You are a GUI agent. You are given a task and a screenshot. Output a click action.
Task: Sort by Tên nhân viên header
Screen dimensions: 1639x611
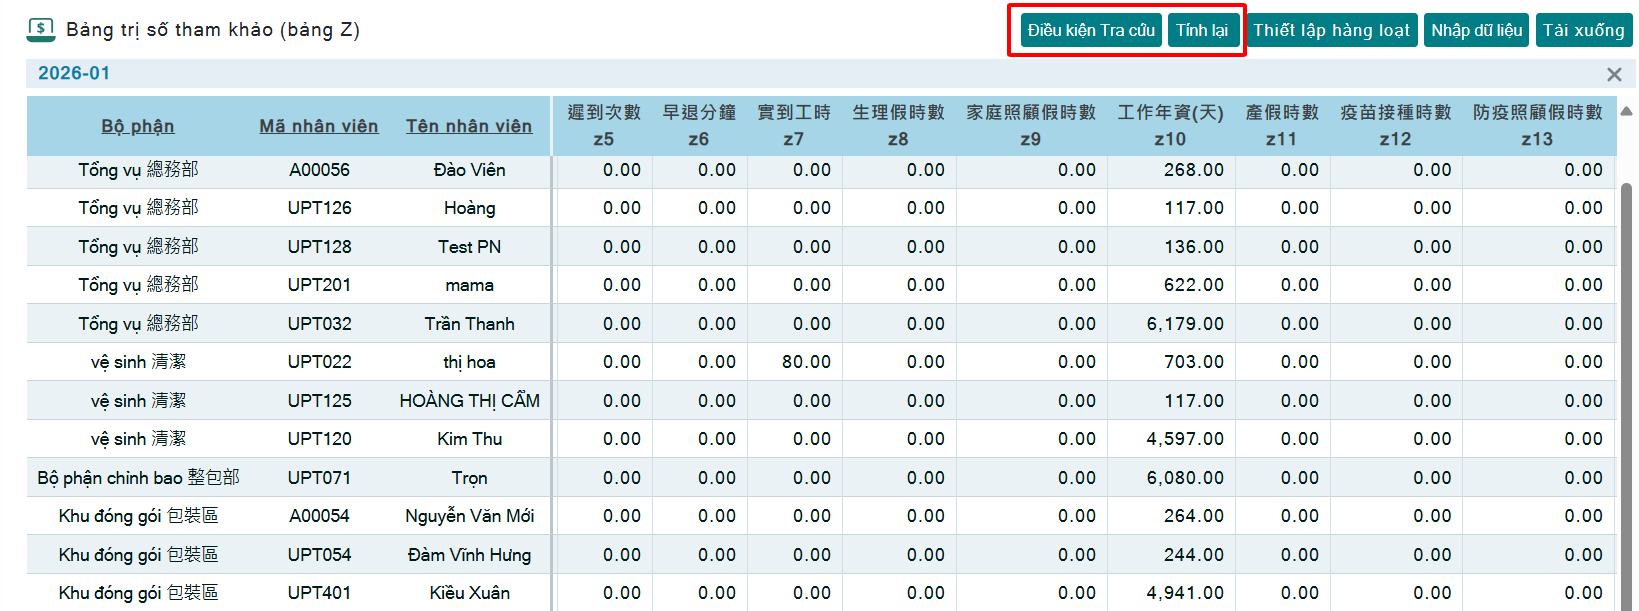[469, 126]
